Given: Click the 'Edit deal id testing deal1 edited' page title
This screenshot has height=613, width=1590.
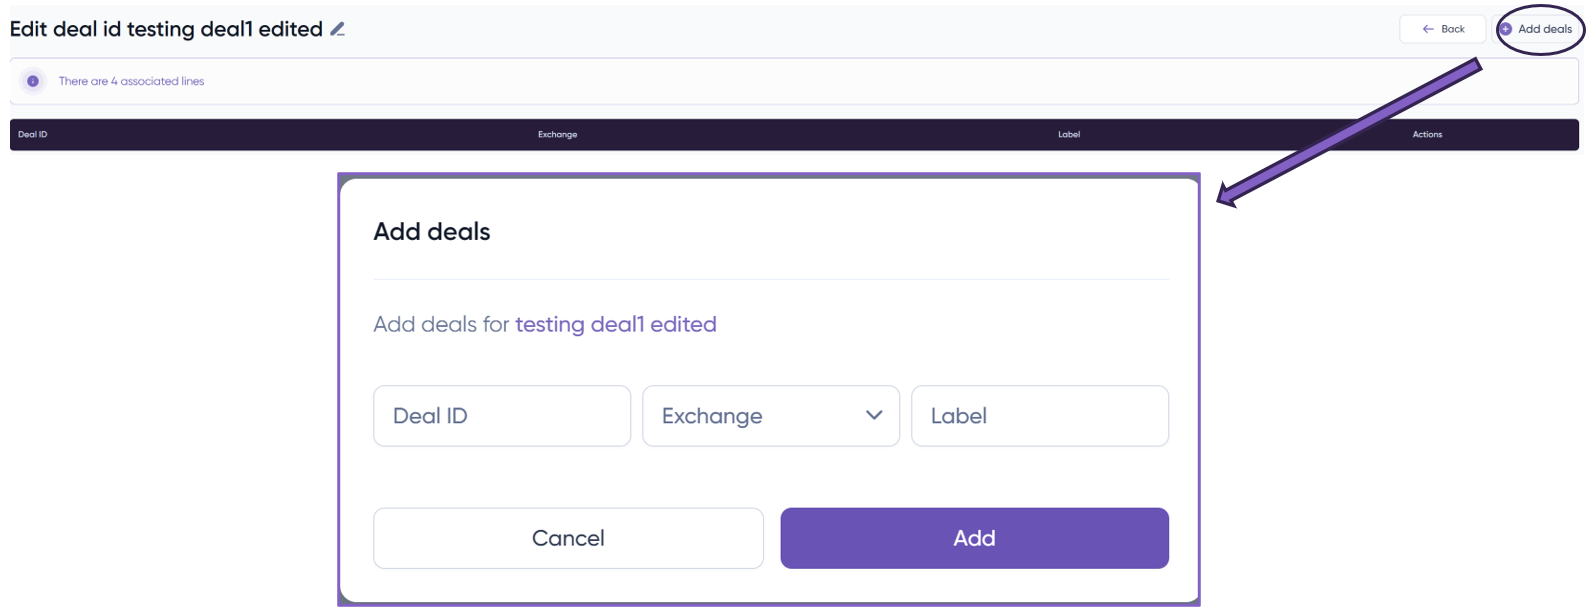Looking at the screenshot, I should point(166,29).
